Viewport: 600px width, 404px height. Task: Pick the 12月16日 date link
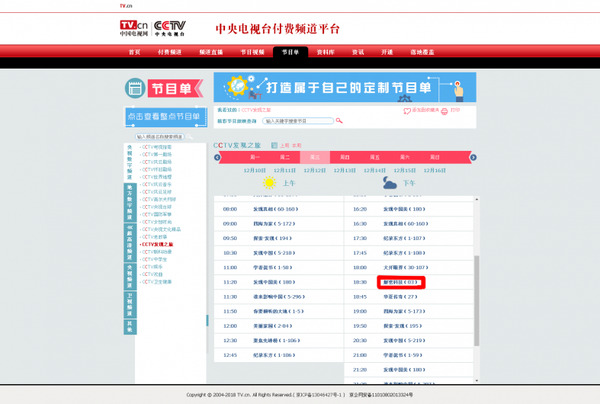(435, 170)
